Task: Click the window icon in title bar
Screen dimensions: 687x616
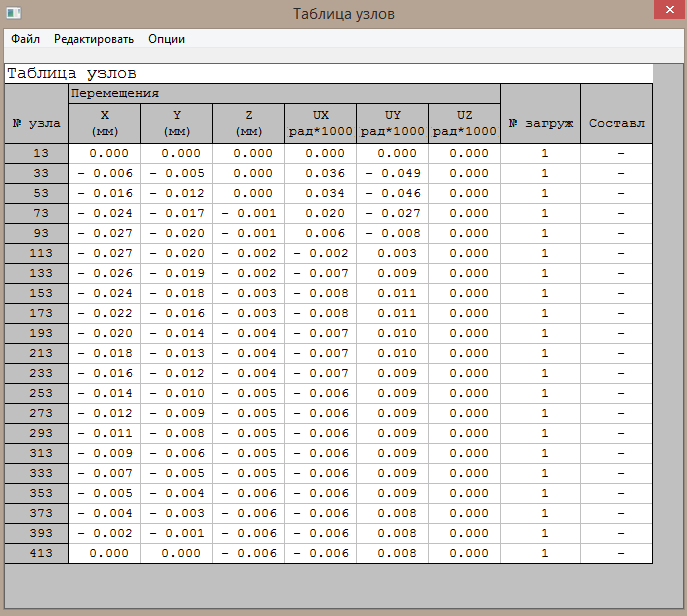Action: tap(14, 13)
